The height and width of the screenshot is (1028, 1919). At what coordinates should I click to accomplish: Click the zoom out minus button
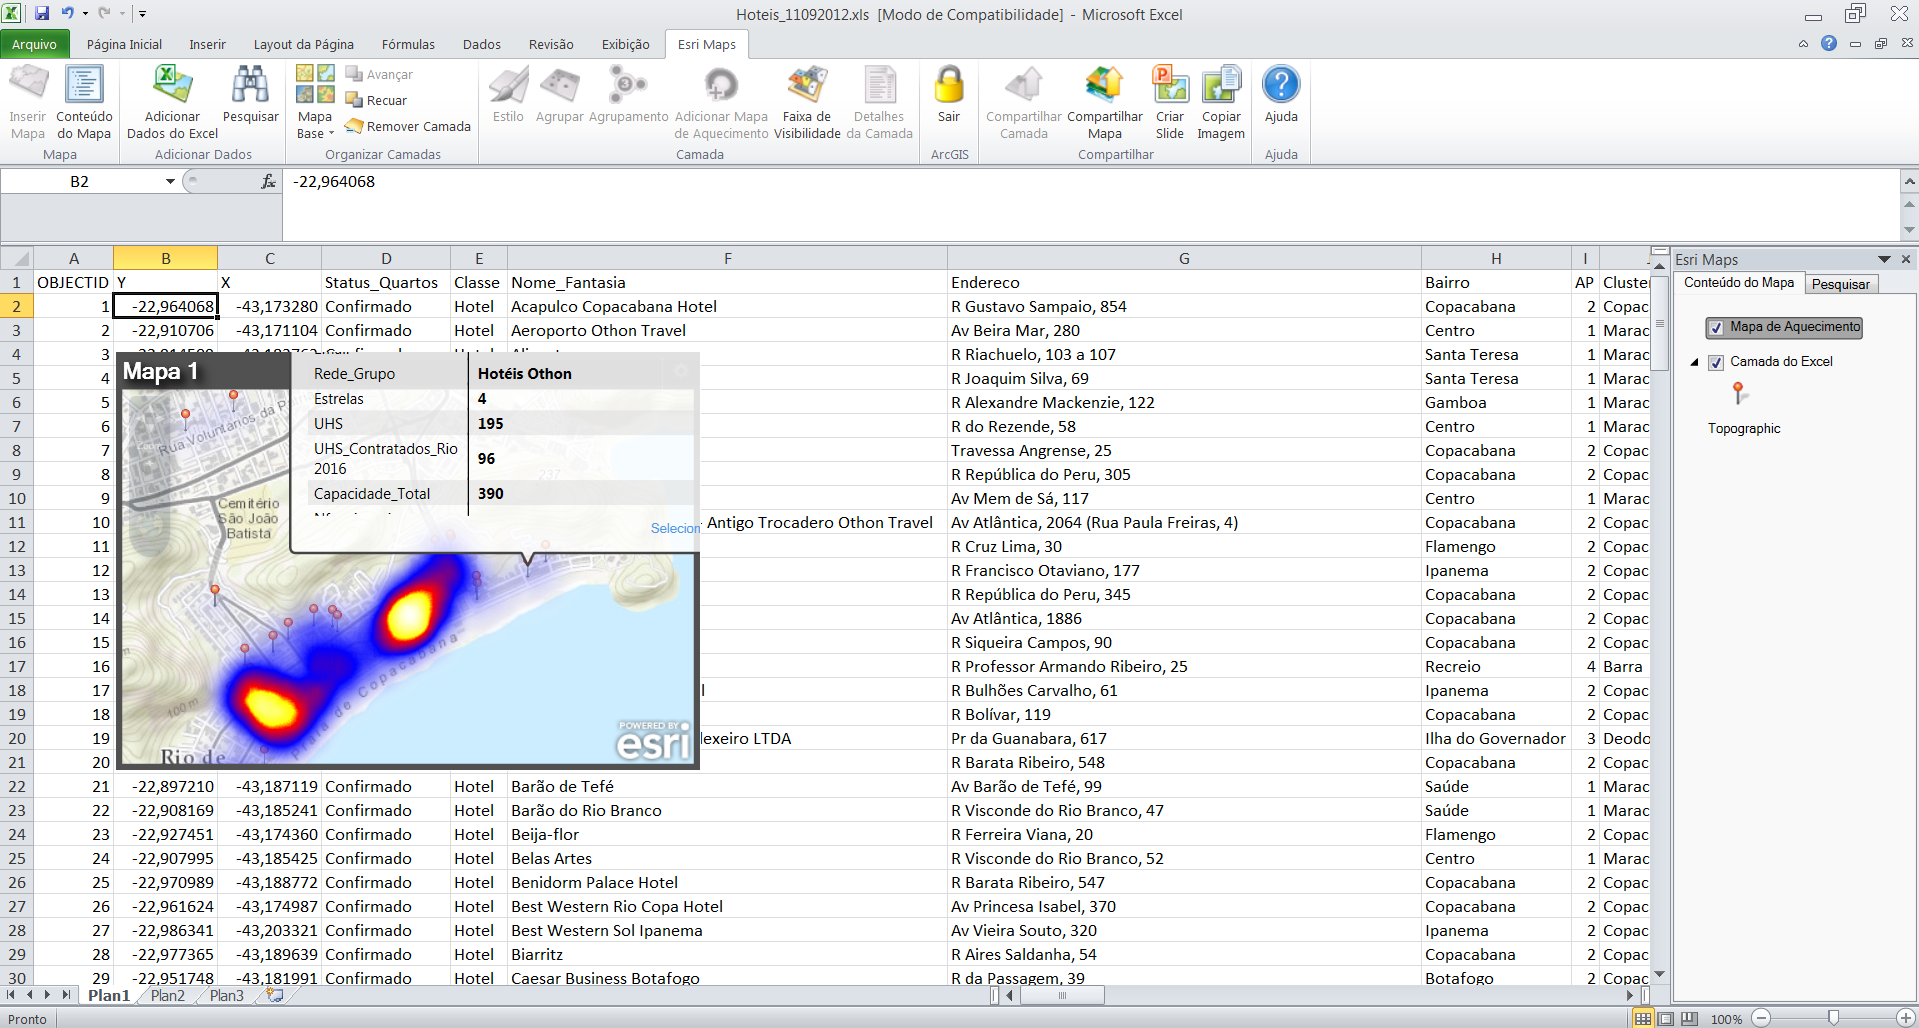coord(1762,1018)
